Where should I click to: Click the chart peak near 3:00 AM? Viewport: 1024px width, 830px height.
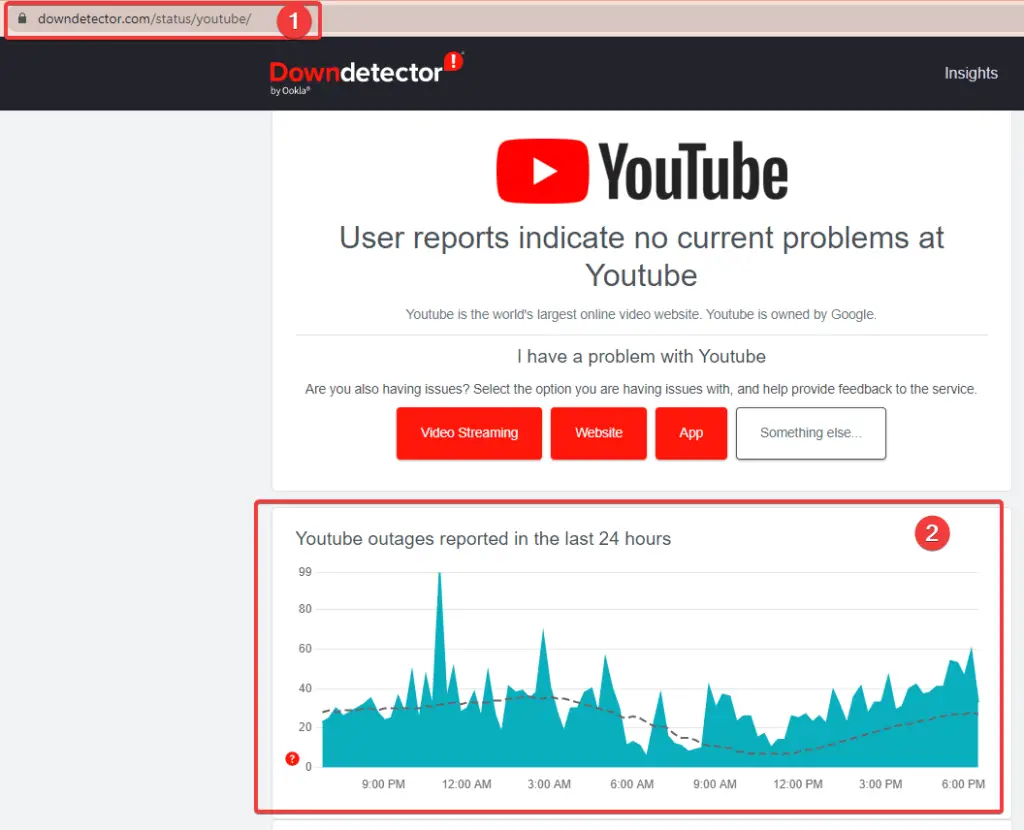tap(543, 632)
